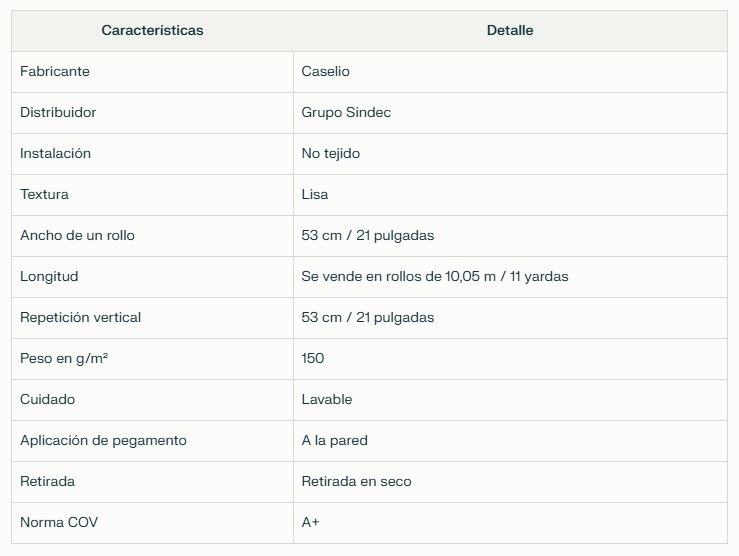Click the Características column header
This screenshot has height=556, width=739.
[152, 31]
